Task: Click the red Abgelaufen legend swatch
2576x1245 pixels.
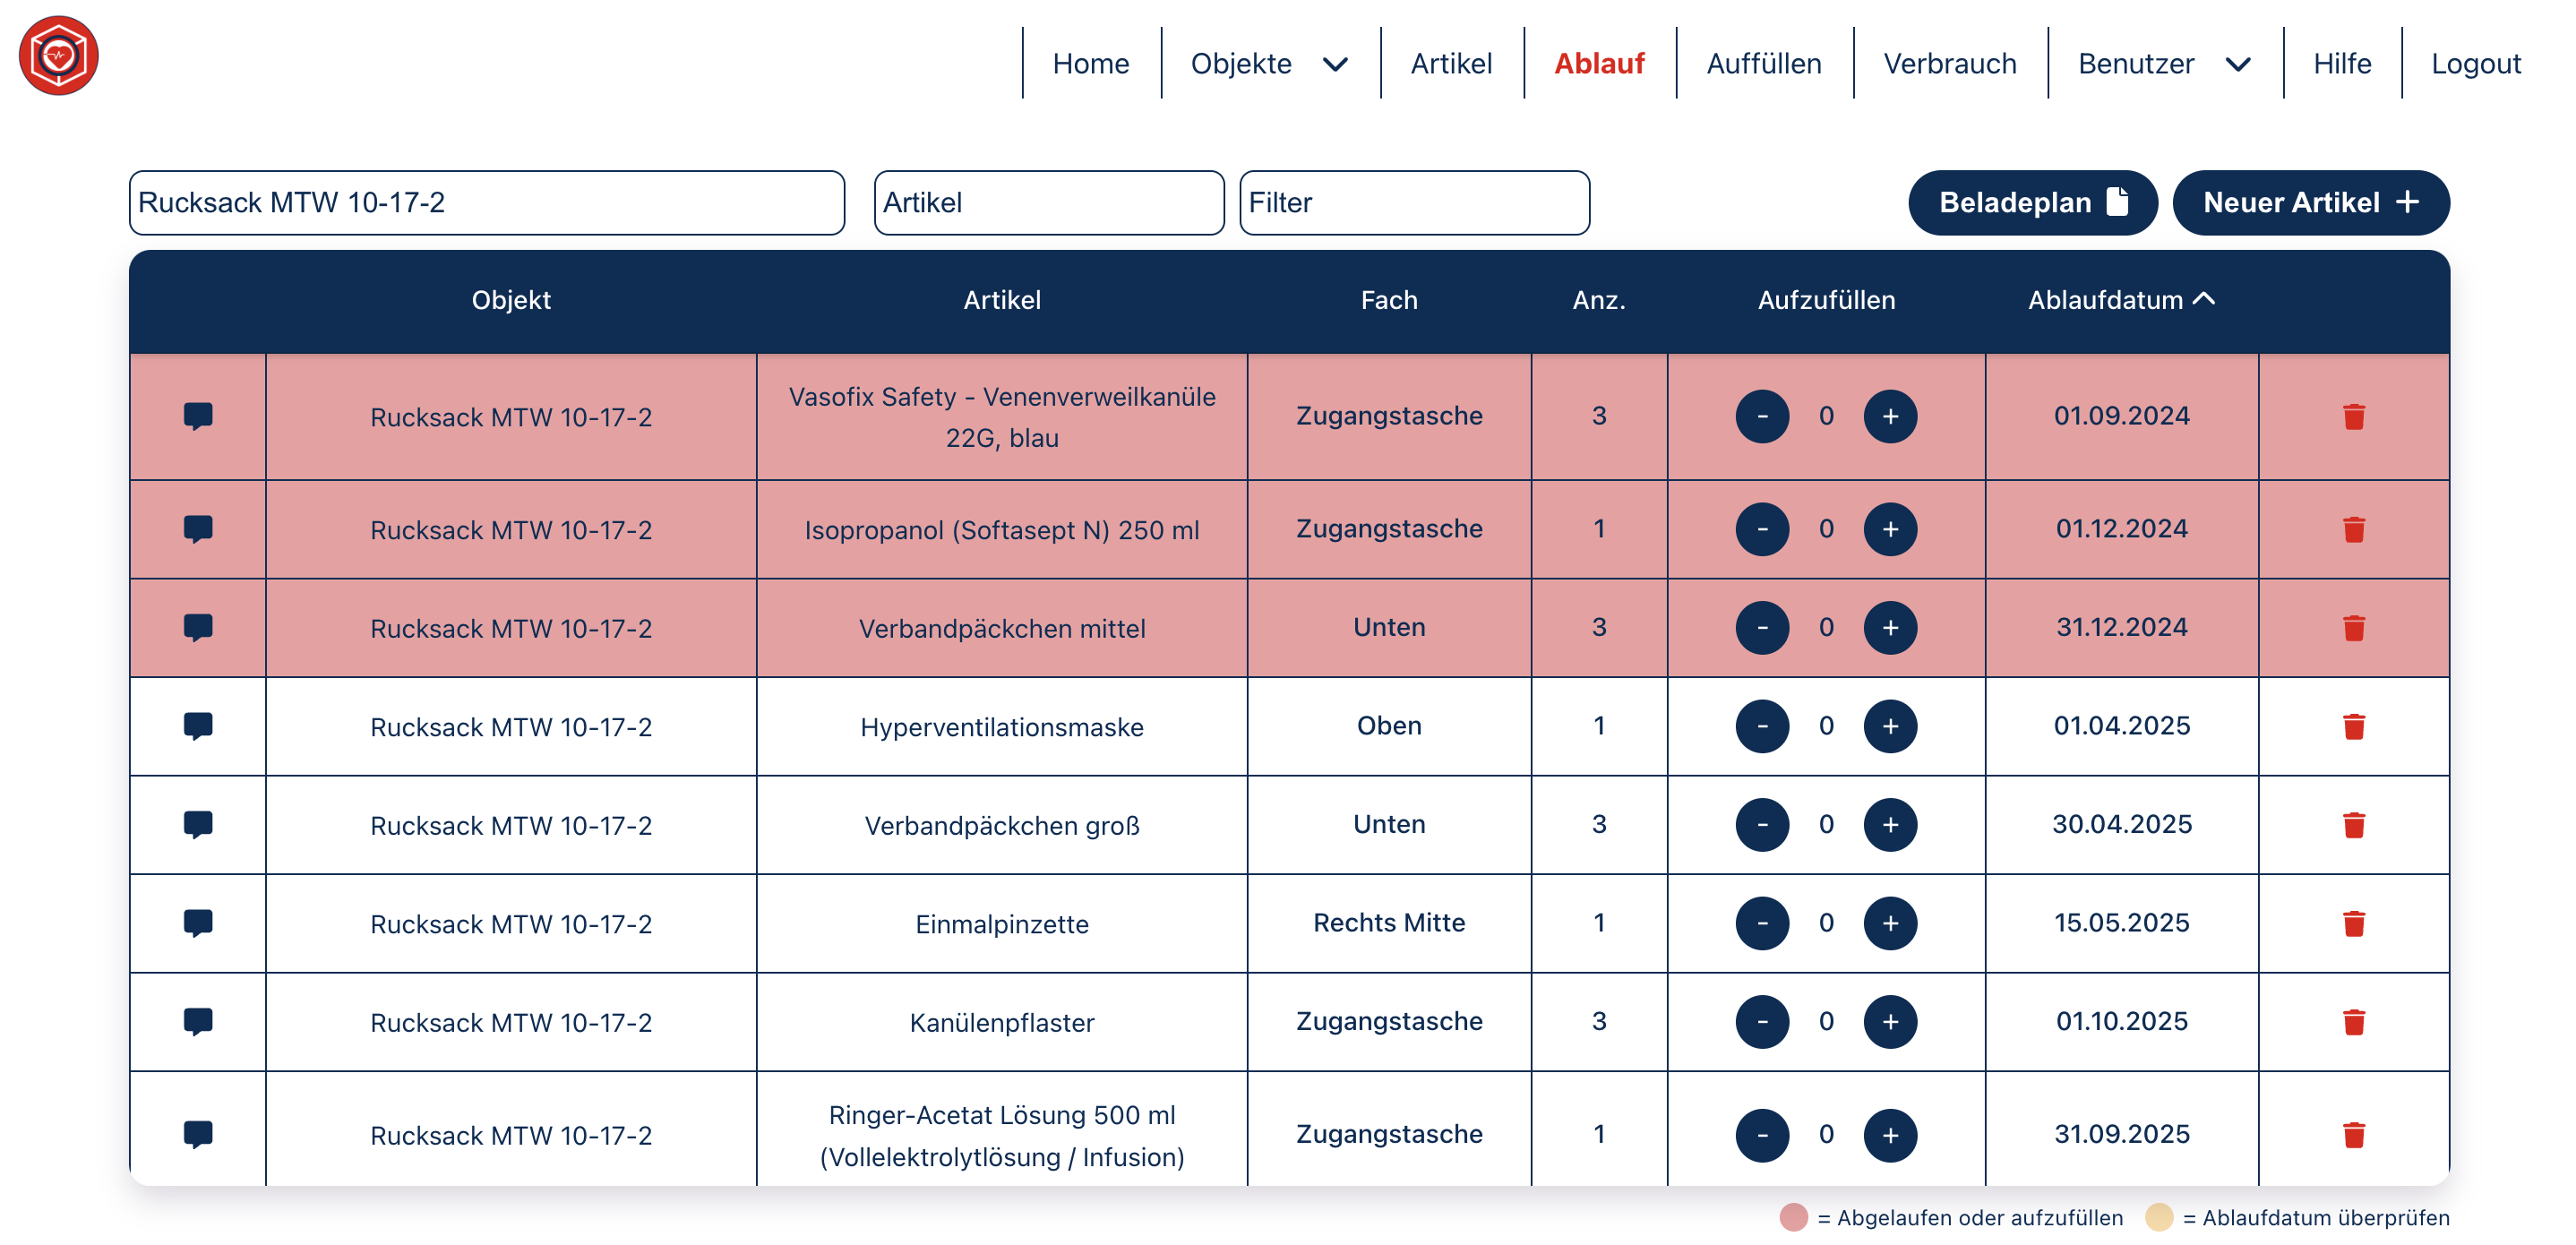Action: (1793, 1217)
